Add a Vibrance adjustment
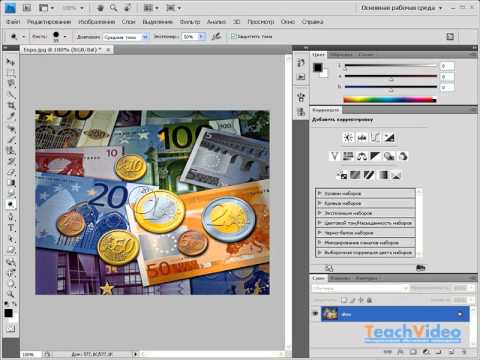The image size is (480, 360). click(x=335, y=156)
